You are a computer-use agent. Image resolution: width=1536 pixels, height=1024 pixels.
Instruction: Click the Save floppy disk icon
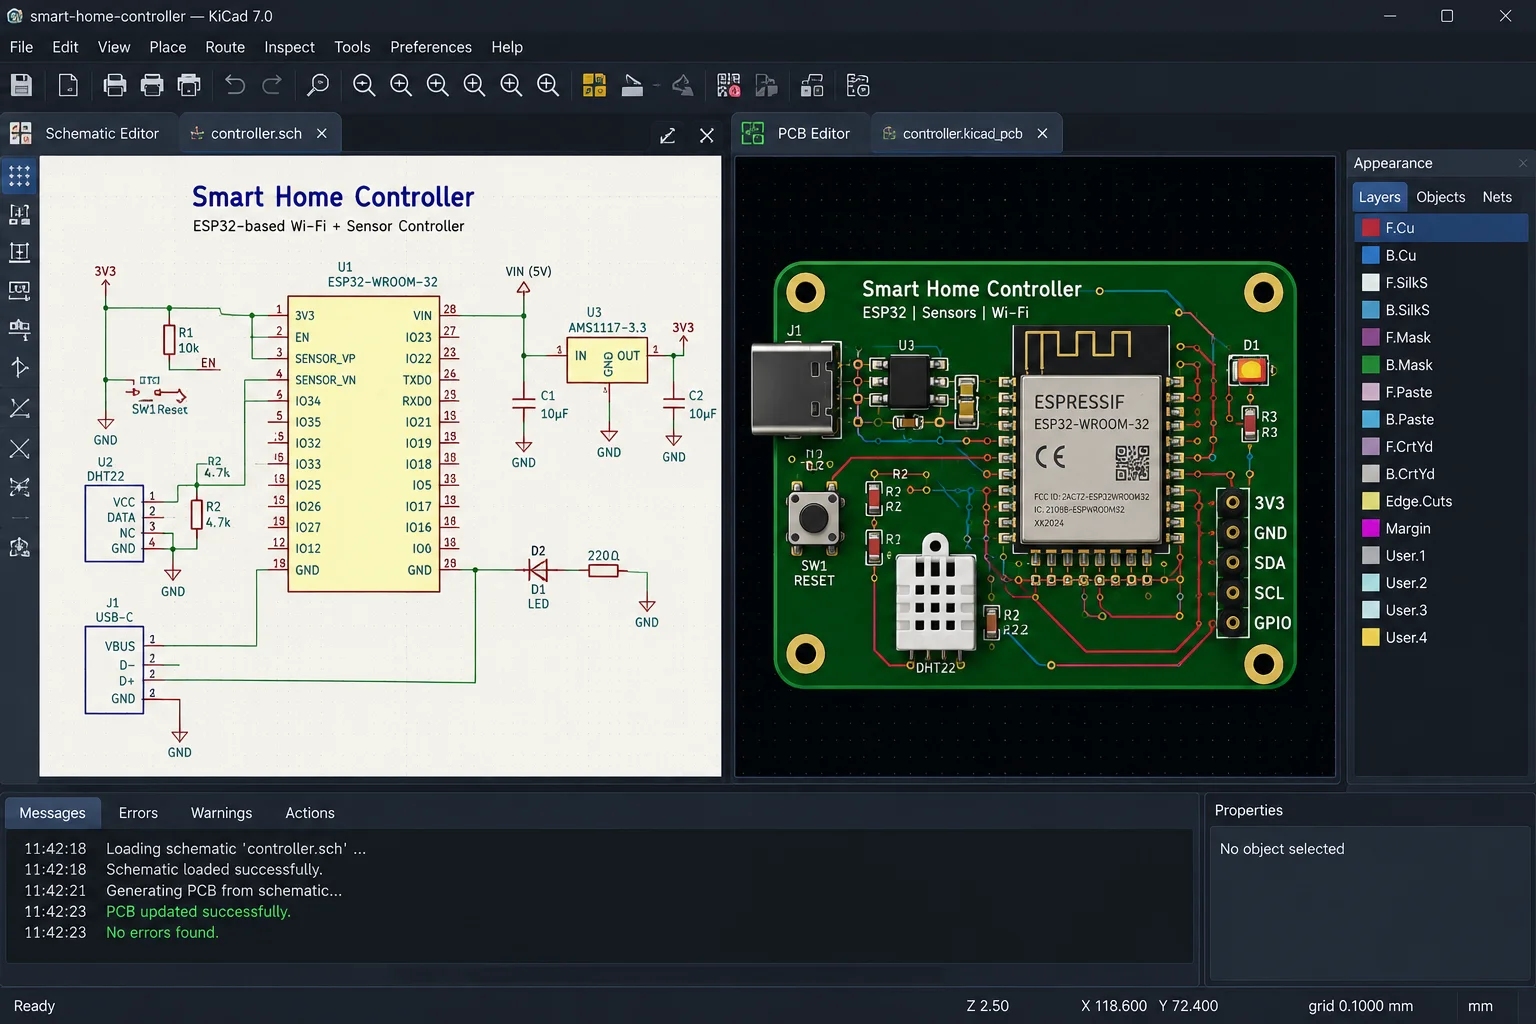21,86
